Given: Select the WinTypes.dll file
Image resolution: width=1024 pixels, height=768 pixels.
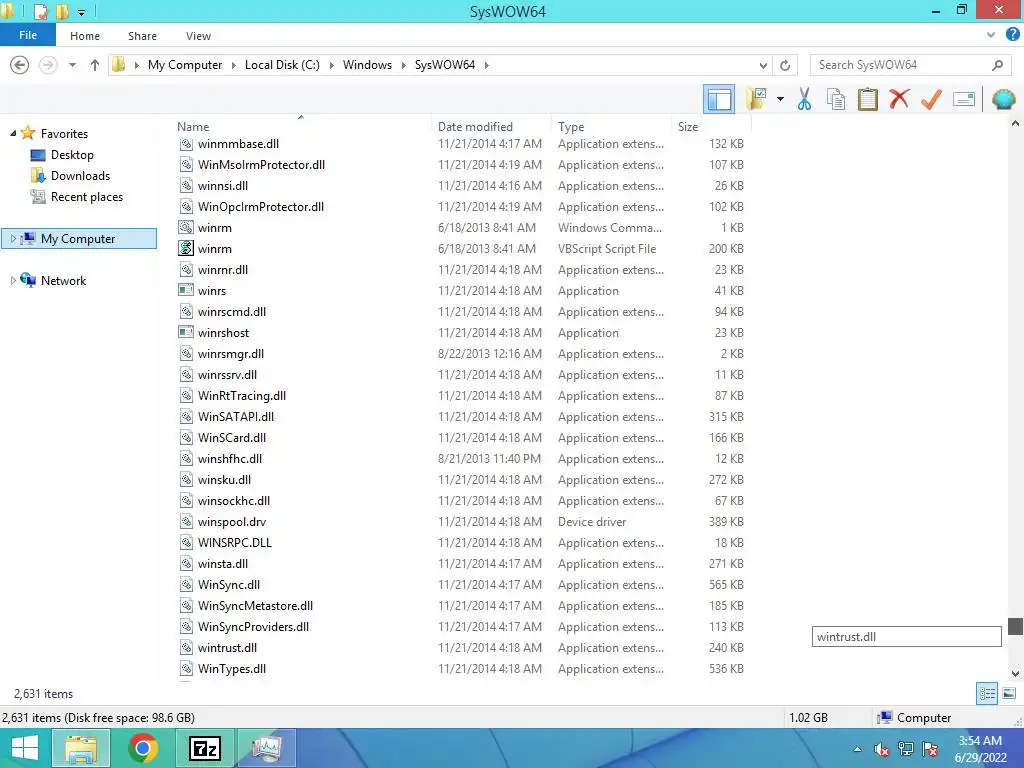Looking at the screenshot, I should pyautogui.click(x=232, y=669).
